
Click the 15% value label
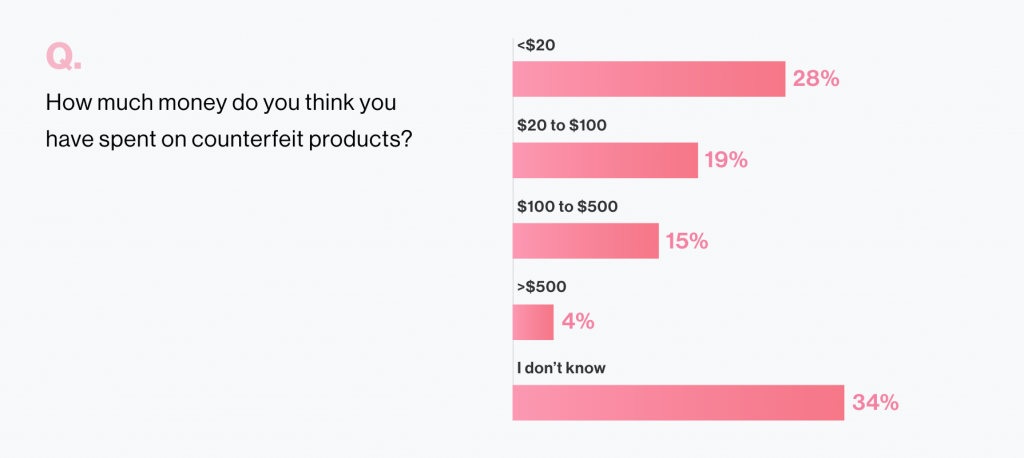click(x=687, y=241)
